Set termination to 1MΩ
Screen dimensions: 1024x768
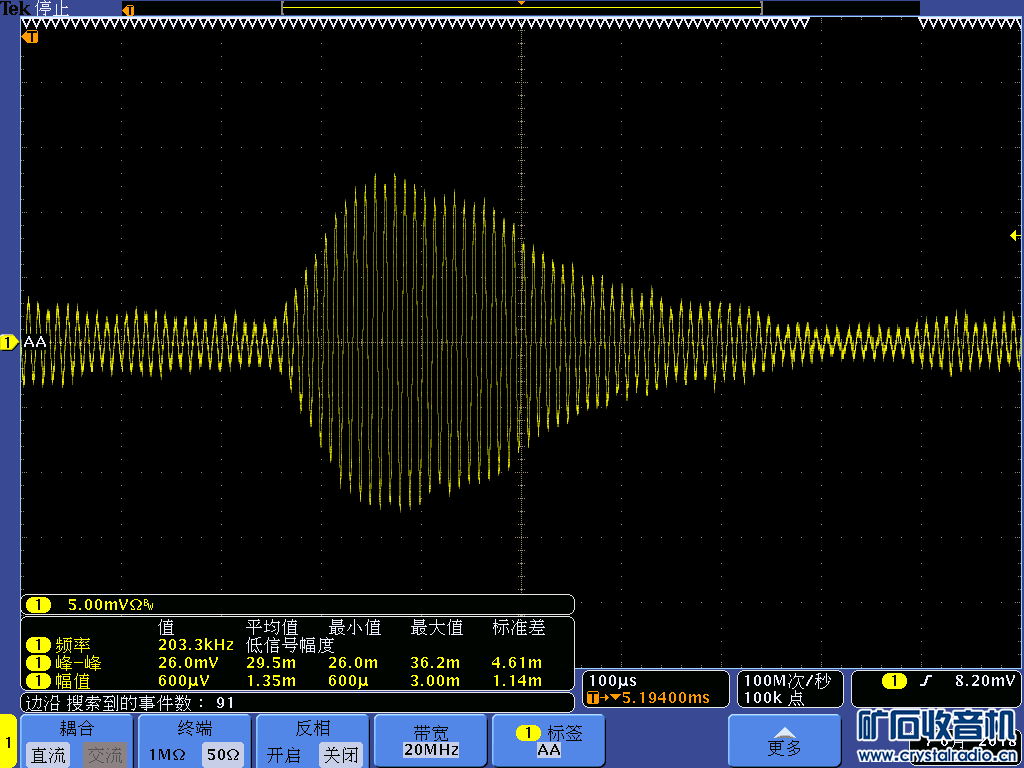tap(167, 755)
